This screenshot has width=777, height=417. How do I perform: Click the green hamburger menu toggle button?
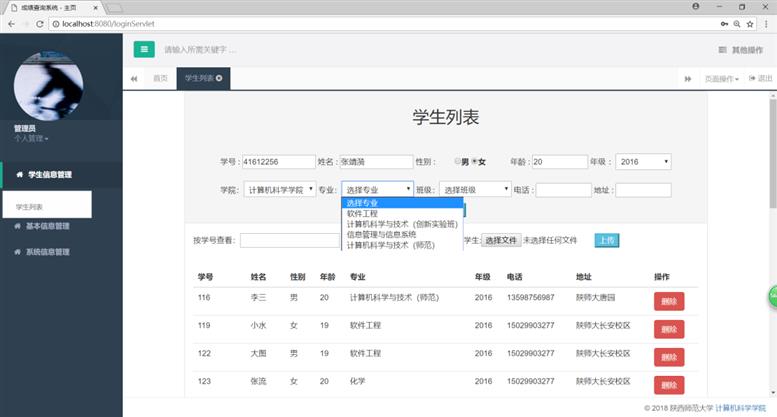[145, 49]
